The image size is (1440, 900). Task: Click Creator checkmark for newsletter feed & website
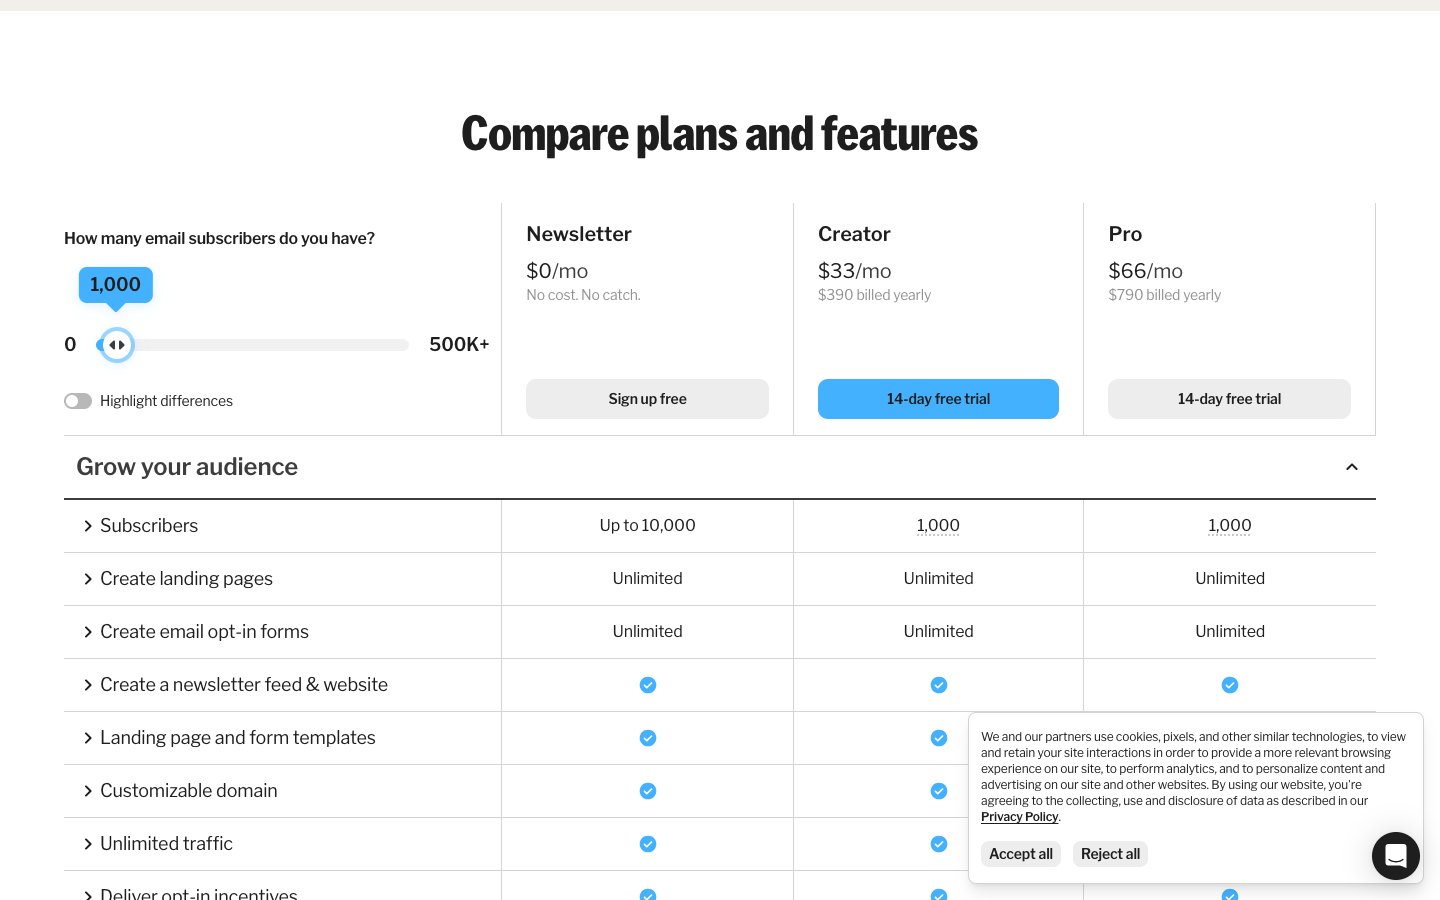(x=938, y=685)
